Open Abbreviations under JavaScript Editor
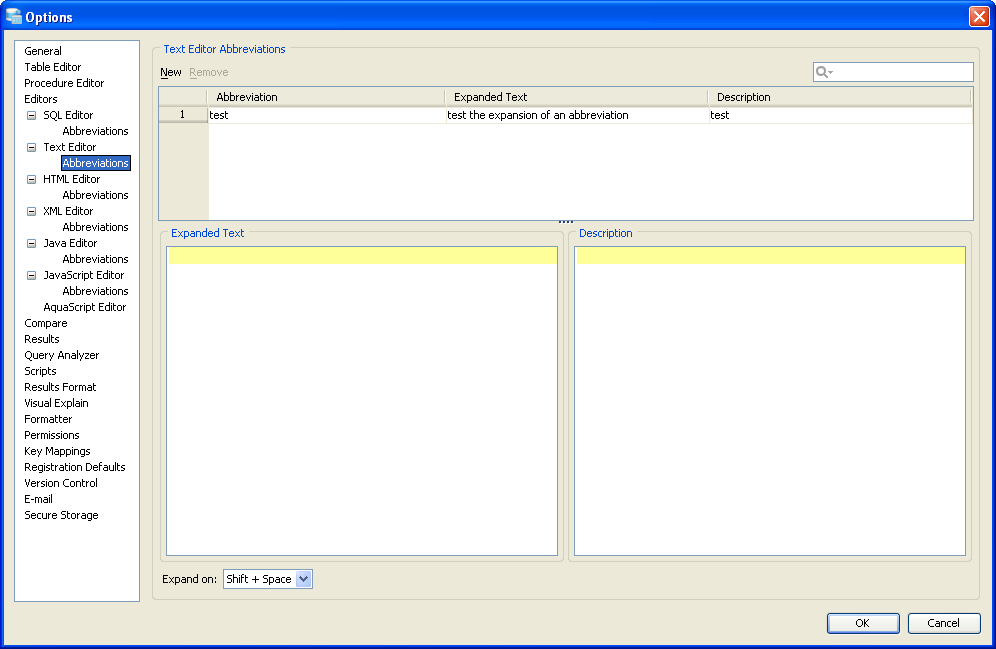 pos(95,291)
